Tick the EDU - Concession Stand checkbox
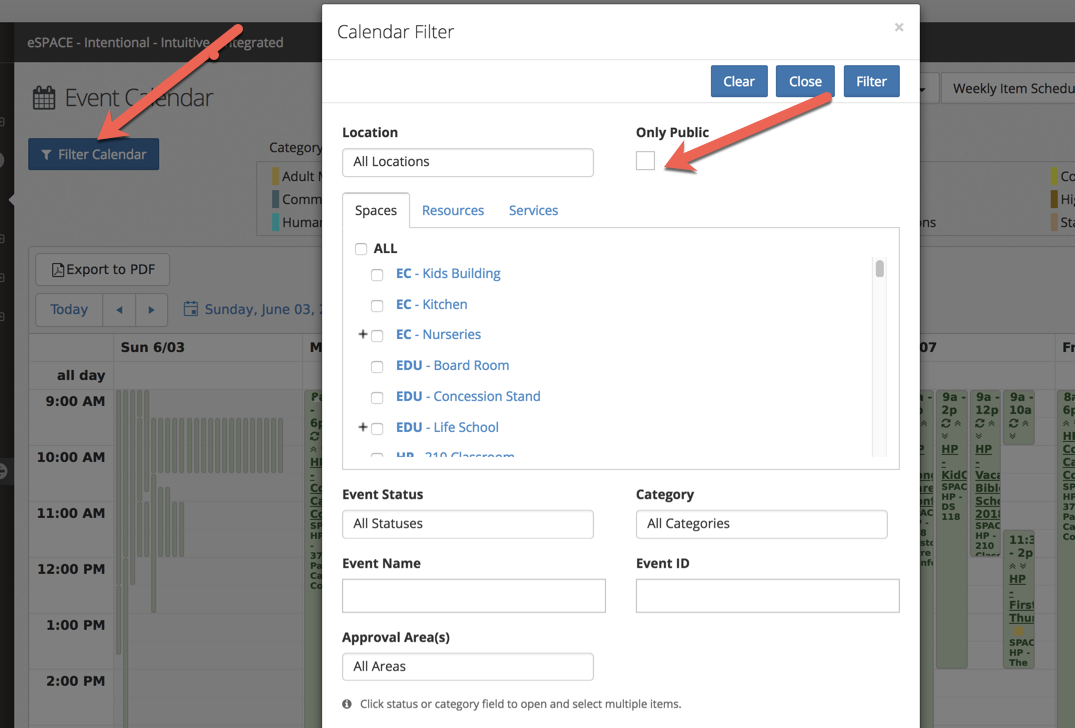This screenshot has width=1075, height=728. coord(377,398)
